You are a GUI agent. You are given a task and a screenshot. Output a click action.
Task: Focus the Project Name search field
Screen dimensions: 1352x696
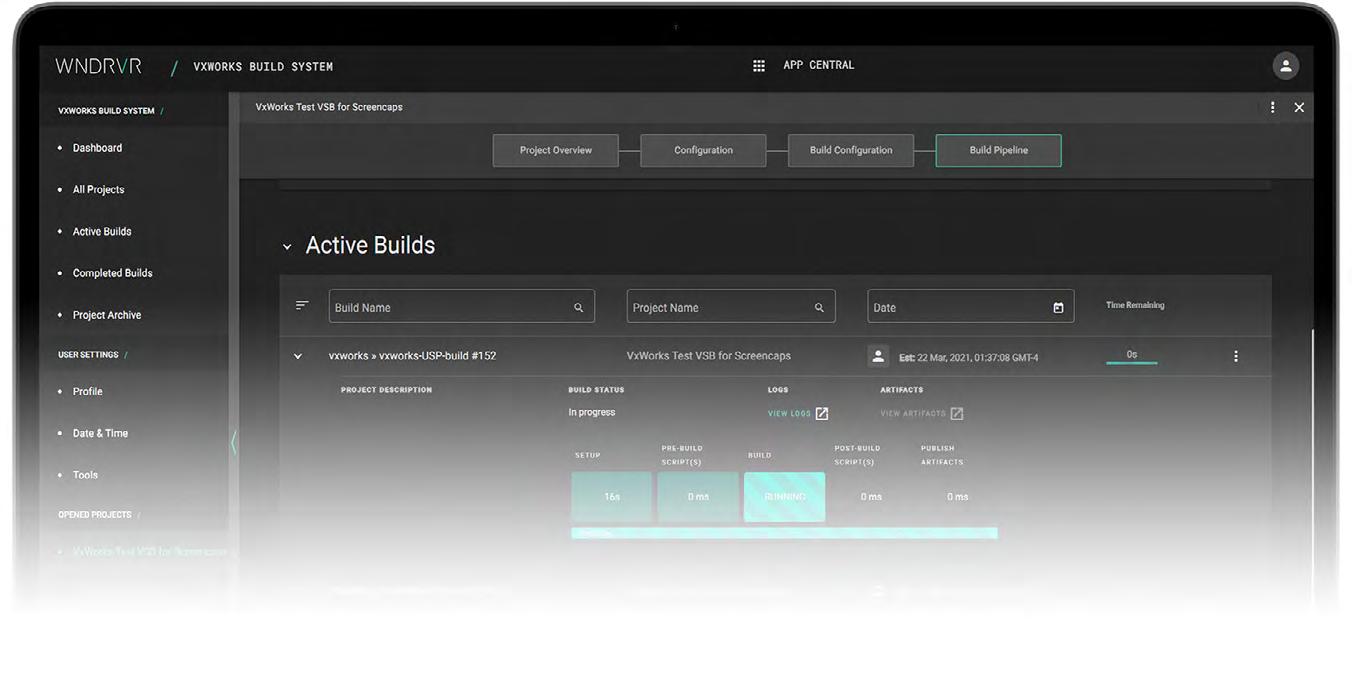pos(730,307)
